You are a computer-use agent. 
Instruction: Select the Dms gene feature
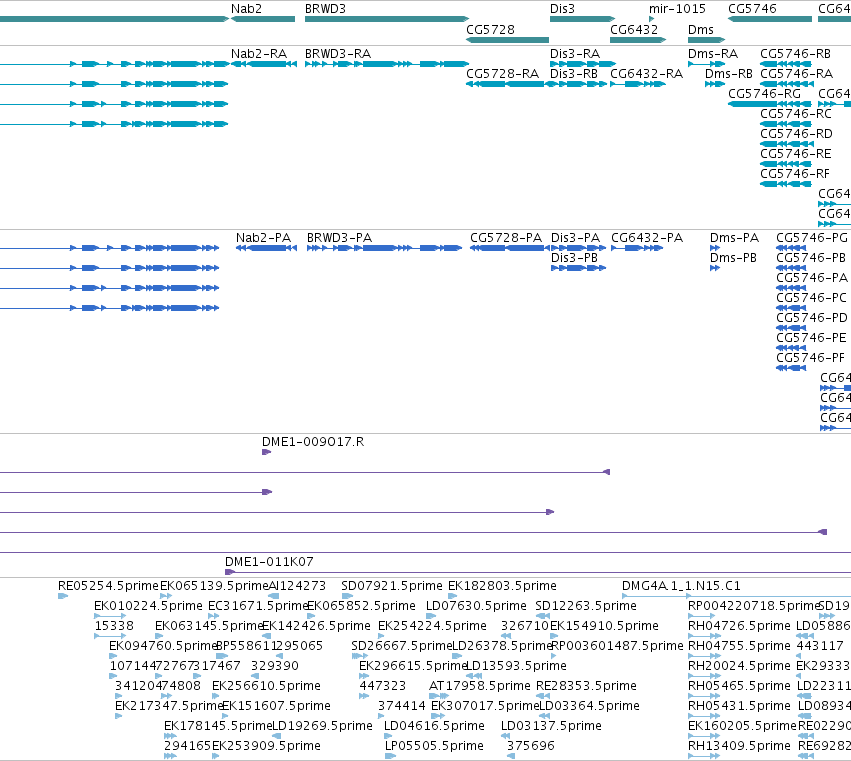point(707,40)
